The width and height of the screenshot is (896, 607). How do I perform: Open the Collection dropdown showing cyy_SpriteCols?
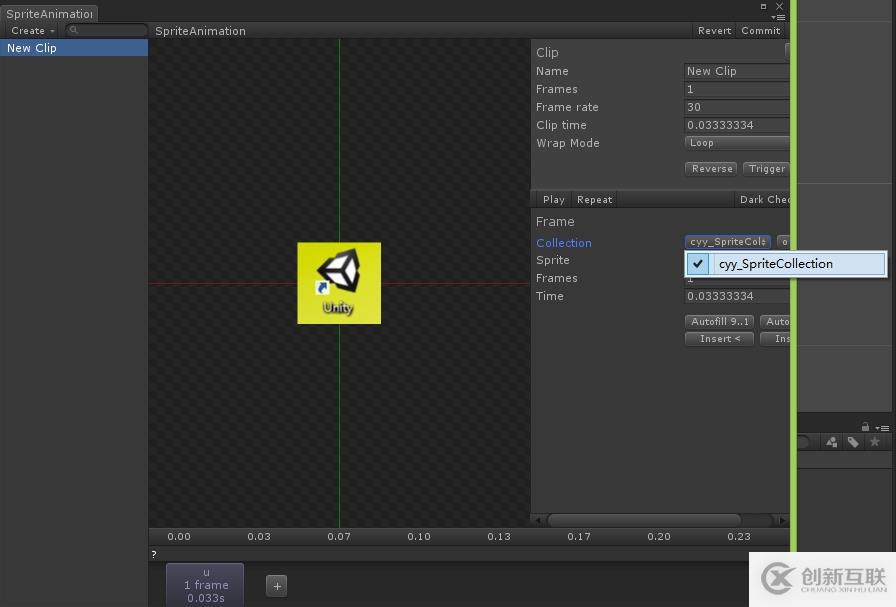[x=727, y=241]
